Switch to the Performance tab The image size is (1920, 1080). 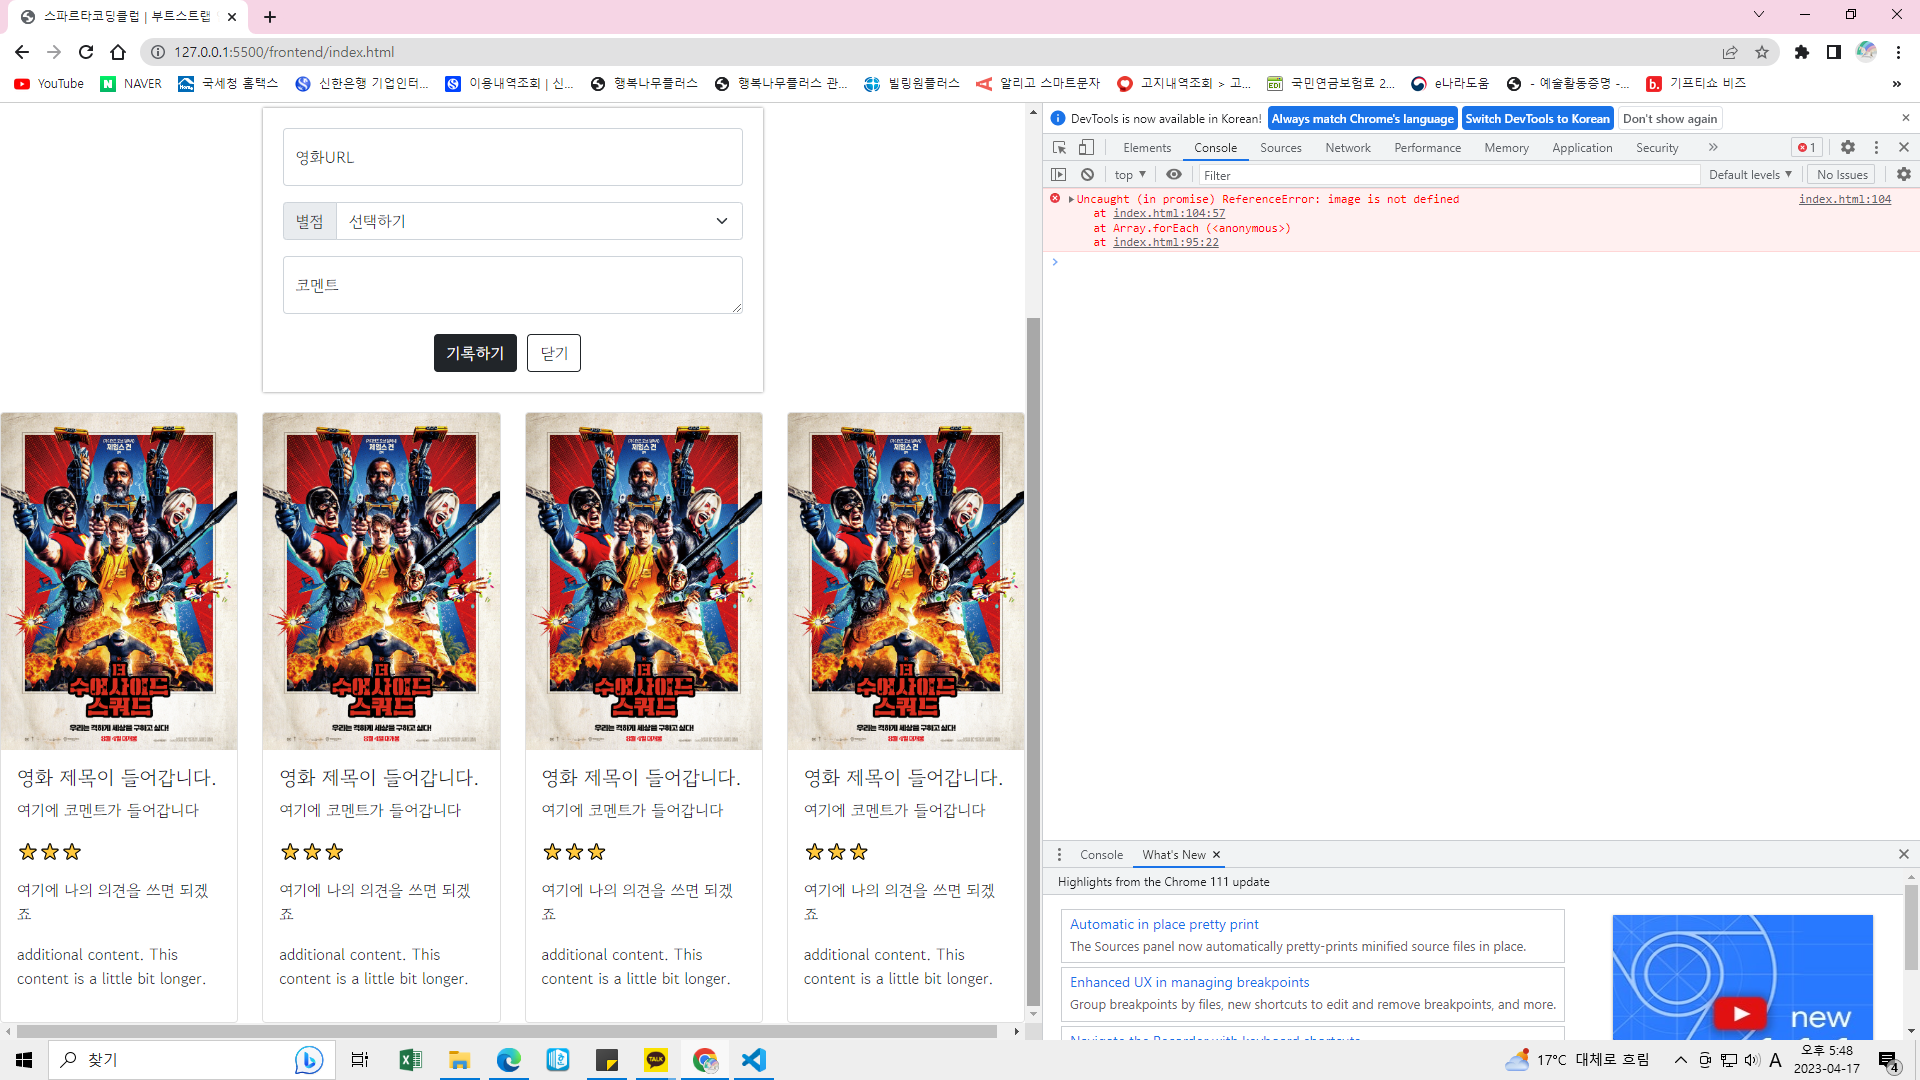coord(1428,148)
